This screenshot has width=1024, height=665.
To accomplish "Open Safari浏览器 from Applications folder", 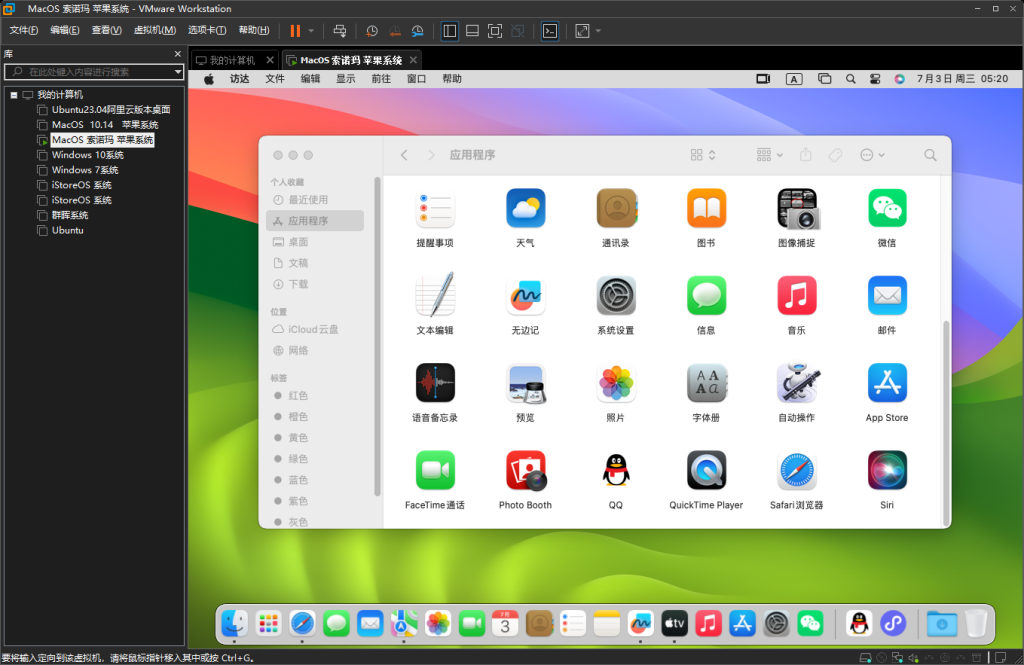I will click(796, 471).
